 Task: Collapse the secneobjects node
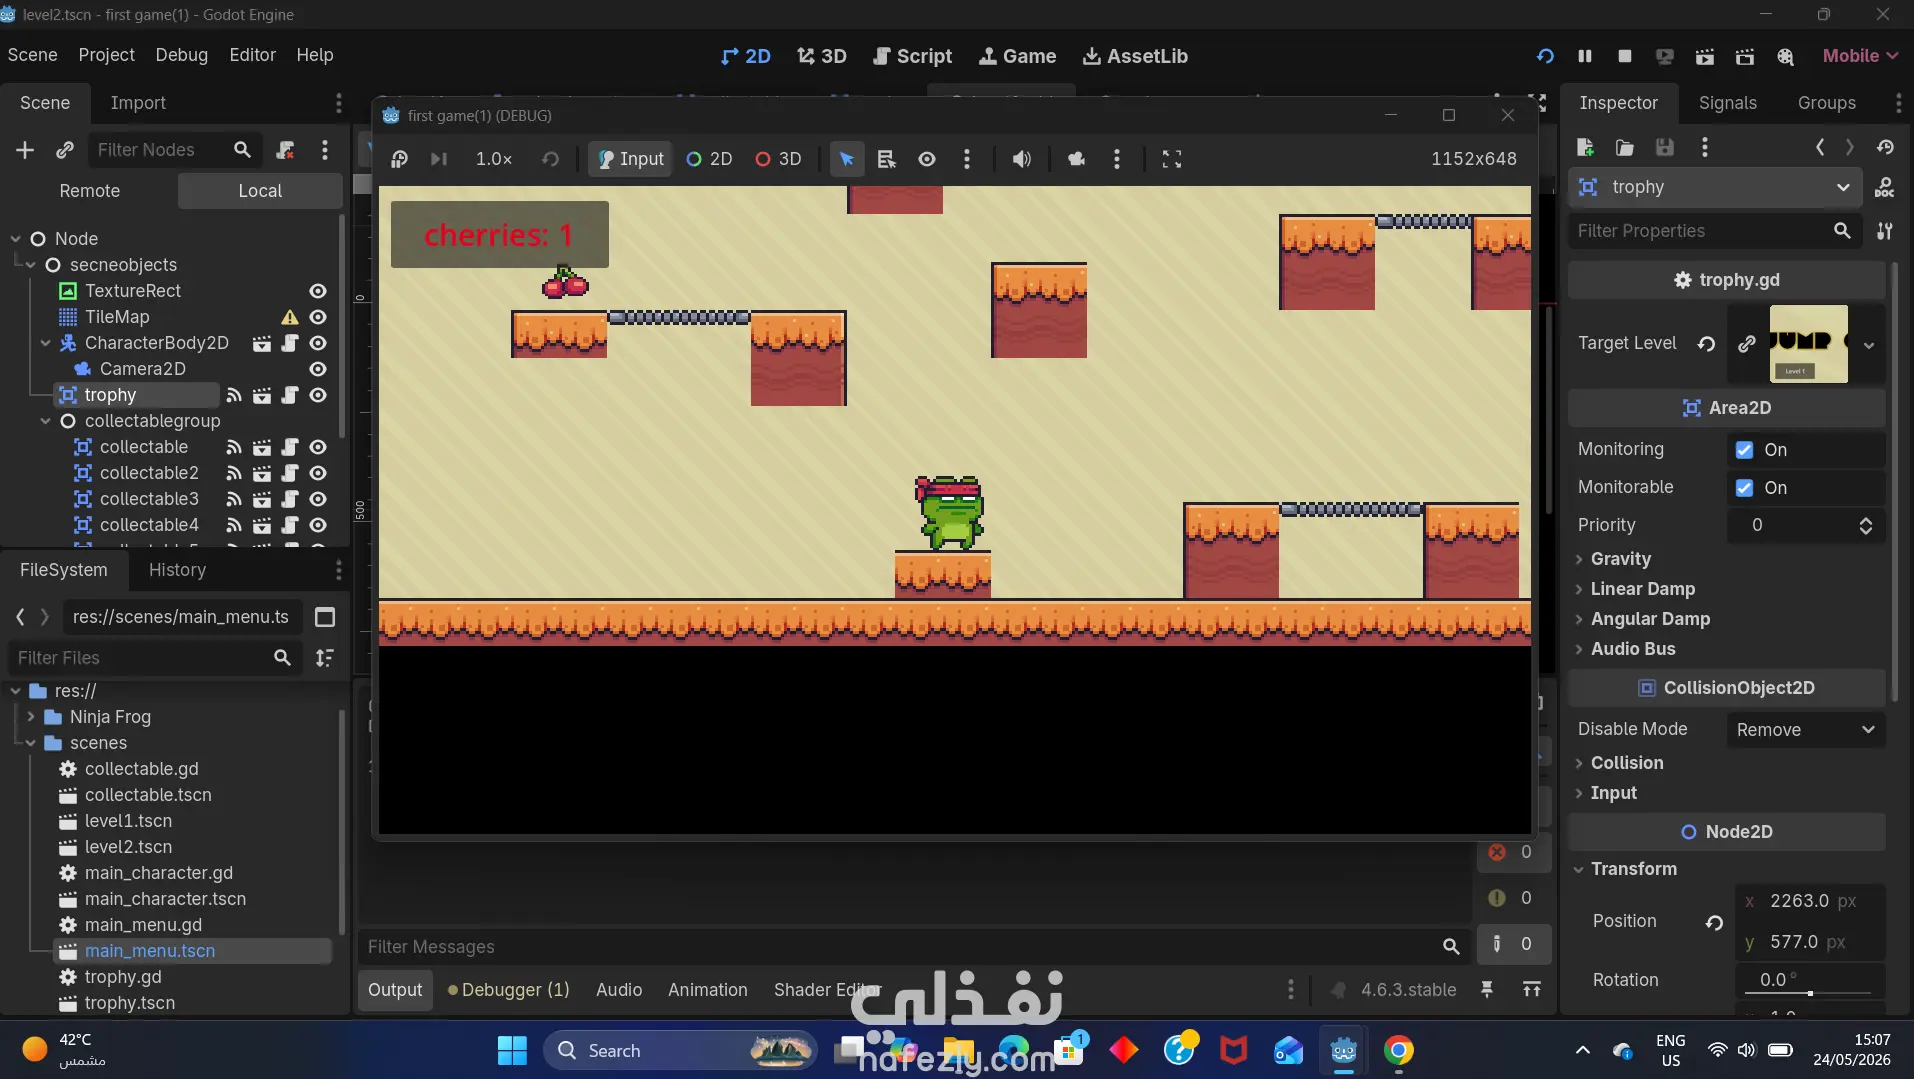[x=31, y=265]
